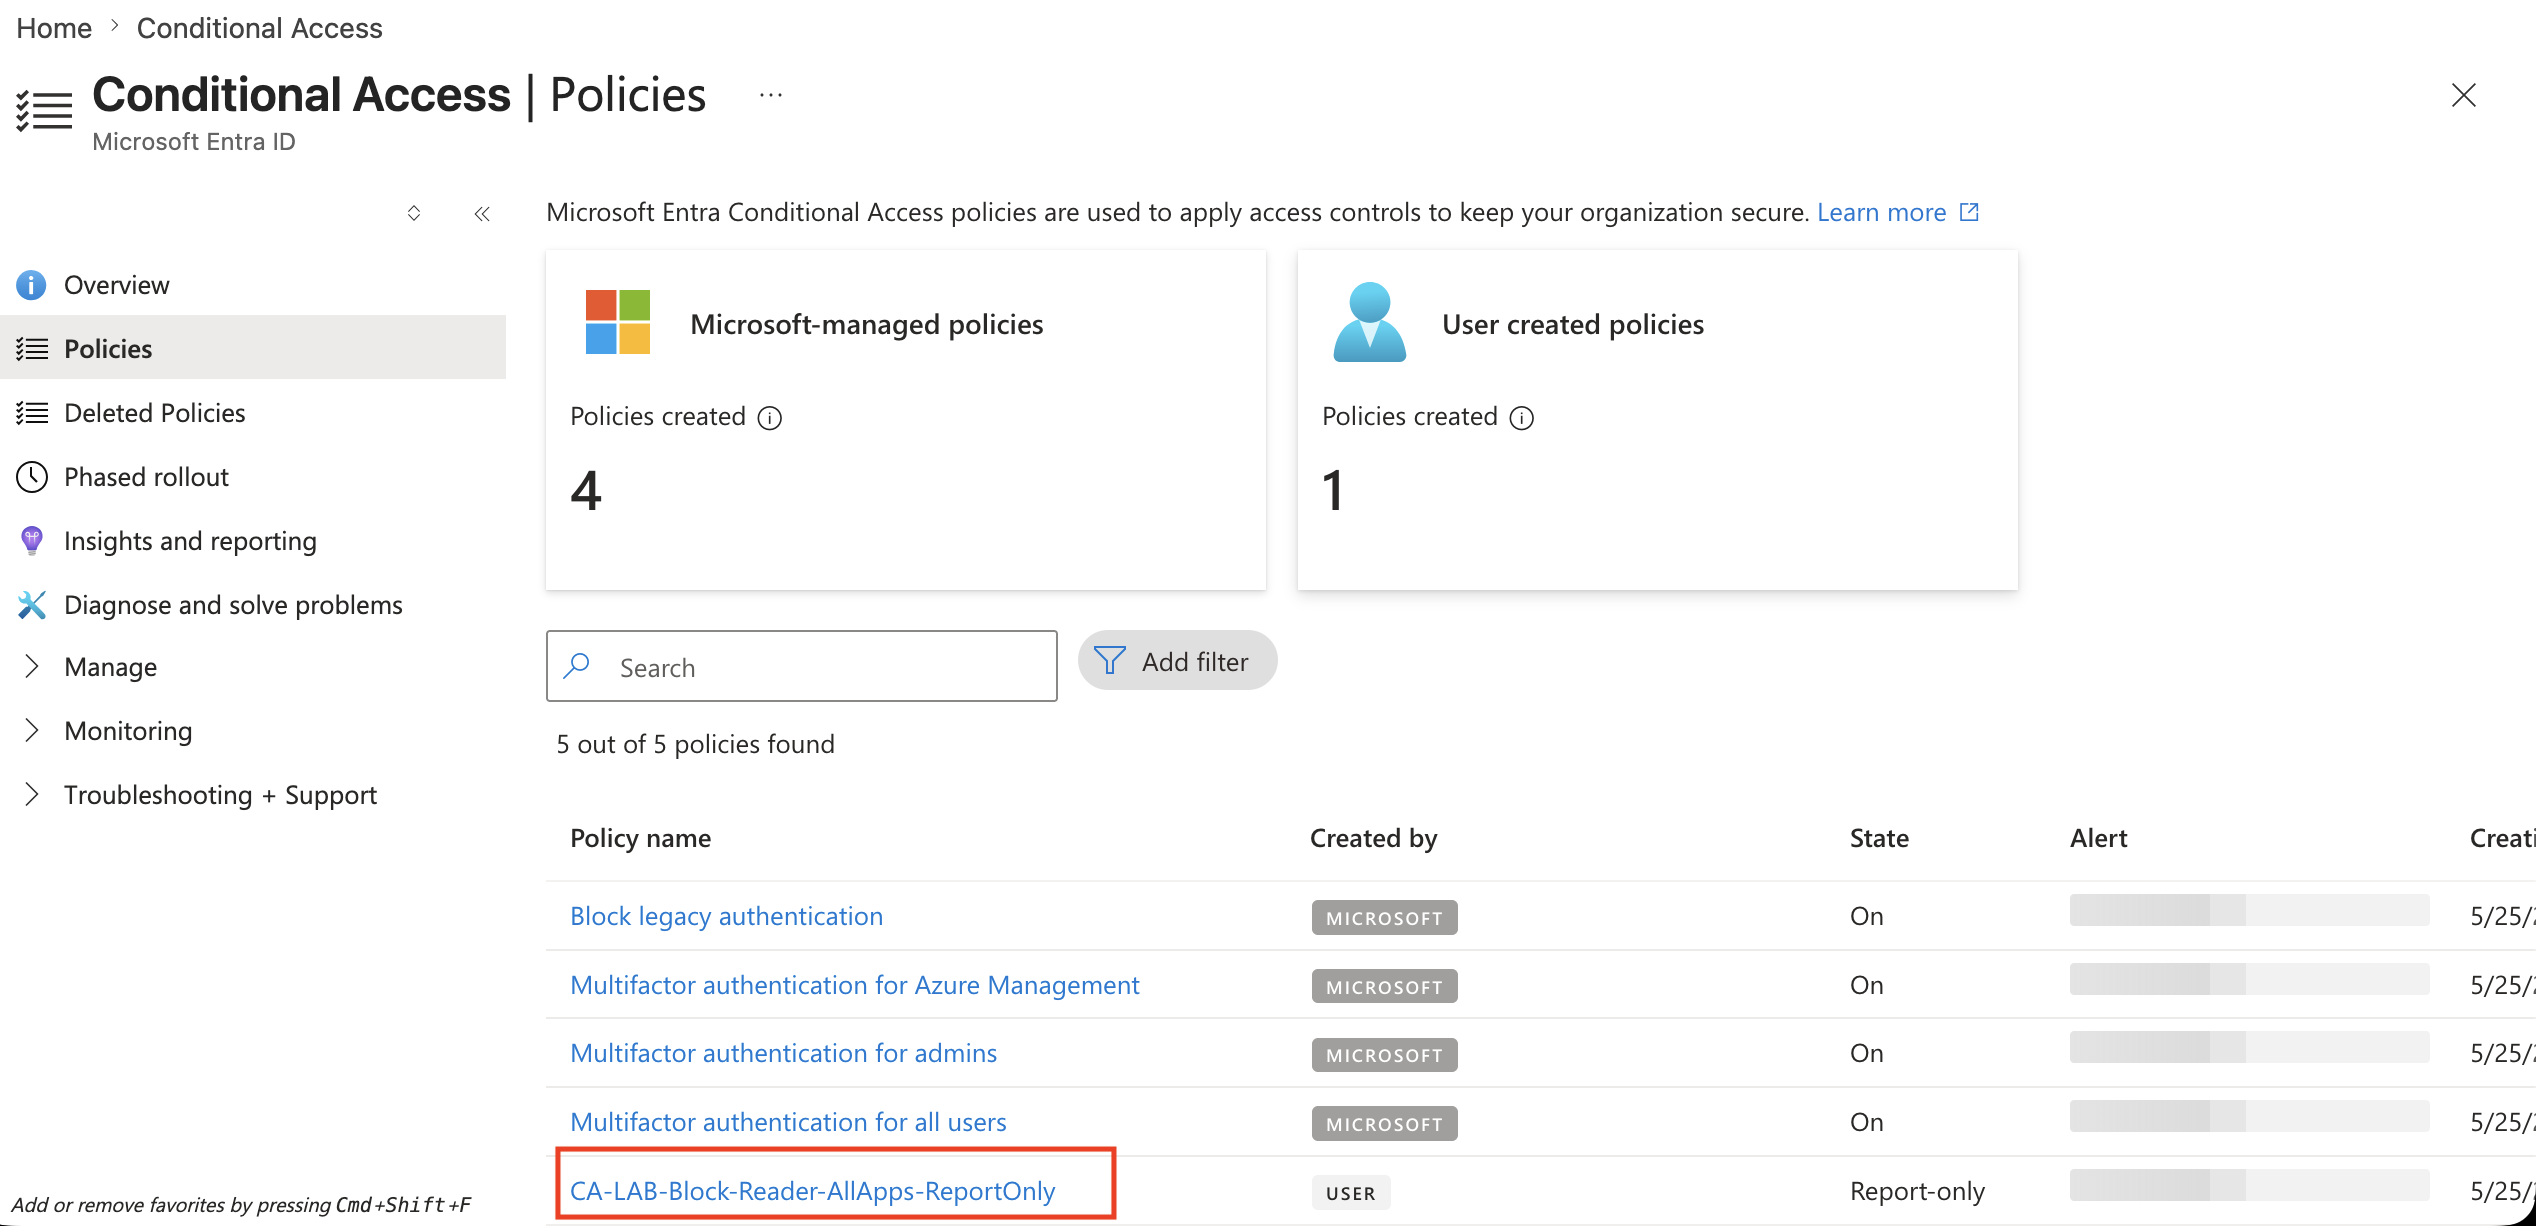2536x1226 pixels.
Task: Click info icon beside Microsoft-managed Policies created
Action: click(x=770, y=418)
